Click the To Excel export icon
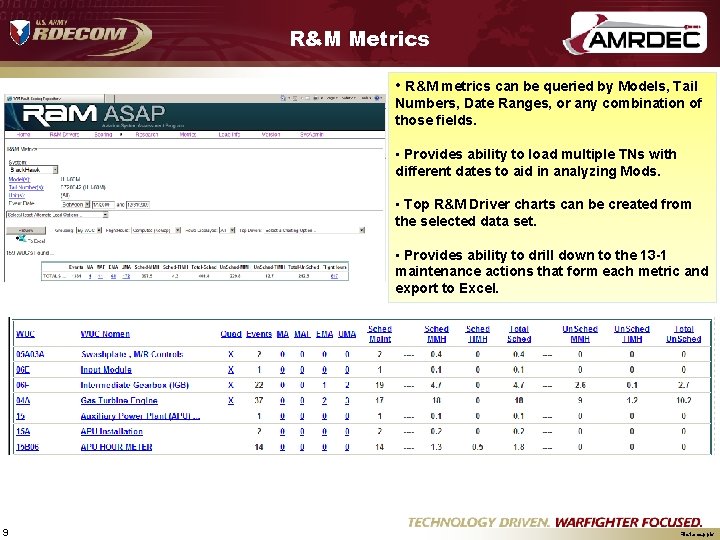The image size is (720, 540). point(21,238)
